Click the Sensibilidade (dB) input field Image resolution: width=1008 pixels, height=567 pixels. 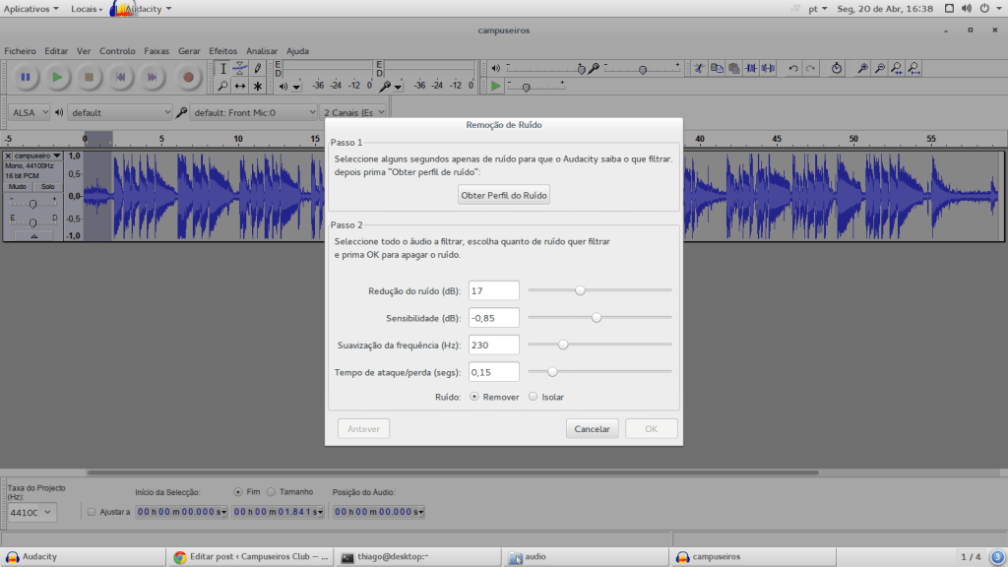pos(494,318)
